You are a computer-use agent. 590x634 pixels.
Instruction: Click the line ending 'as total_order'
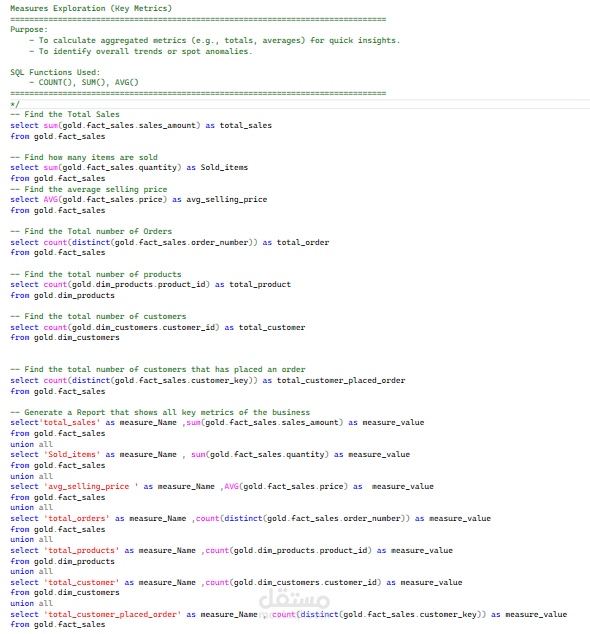tap(169, 243)
